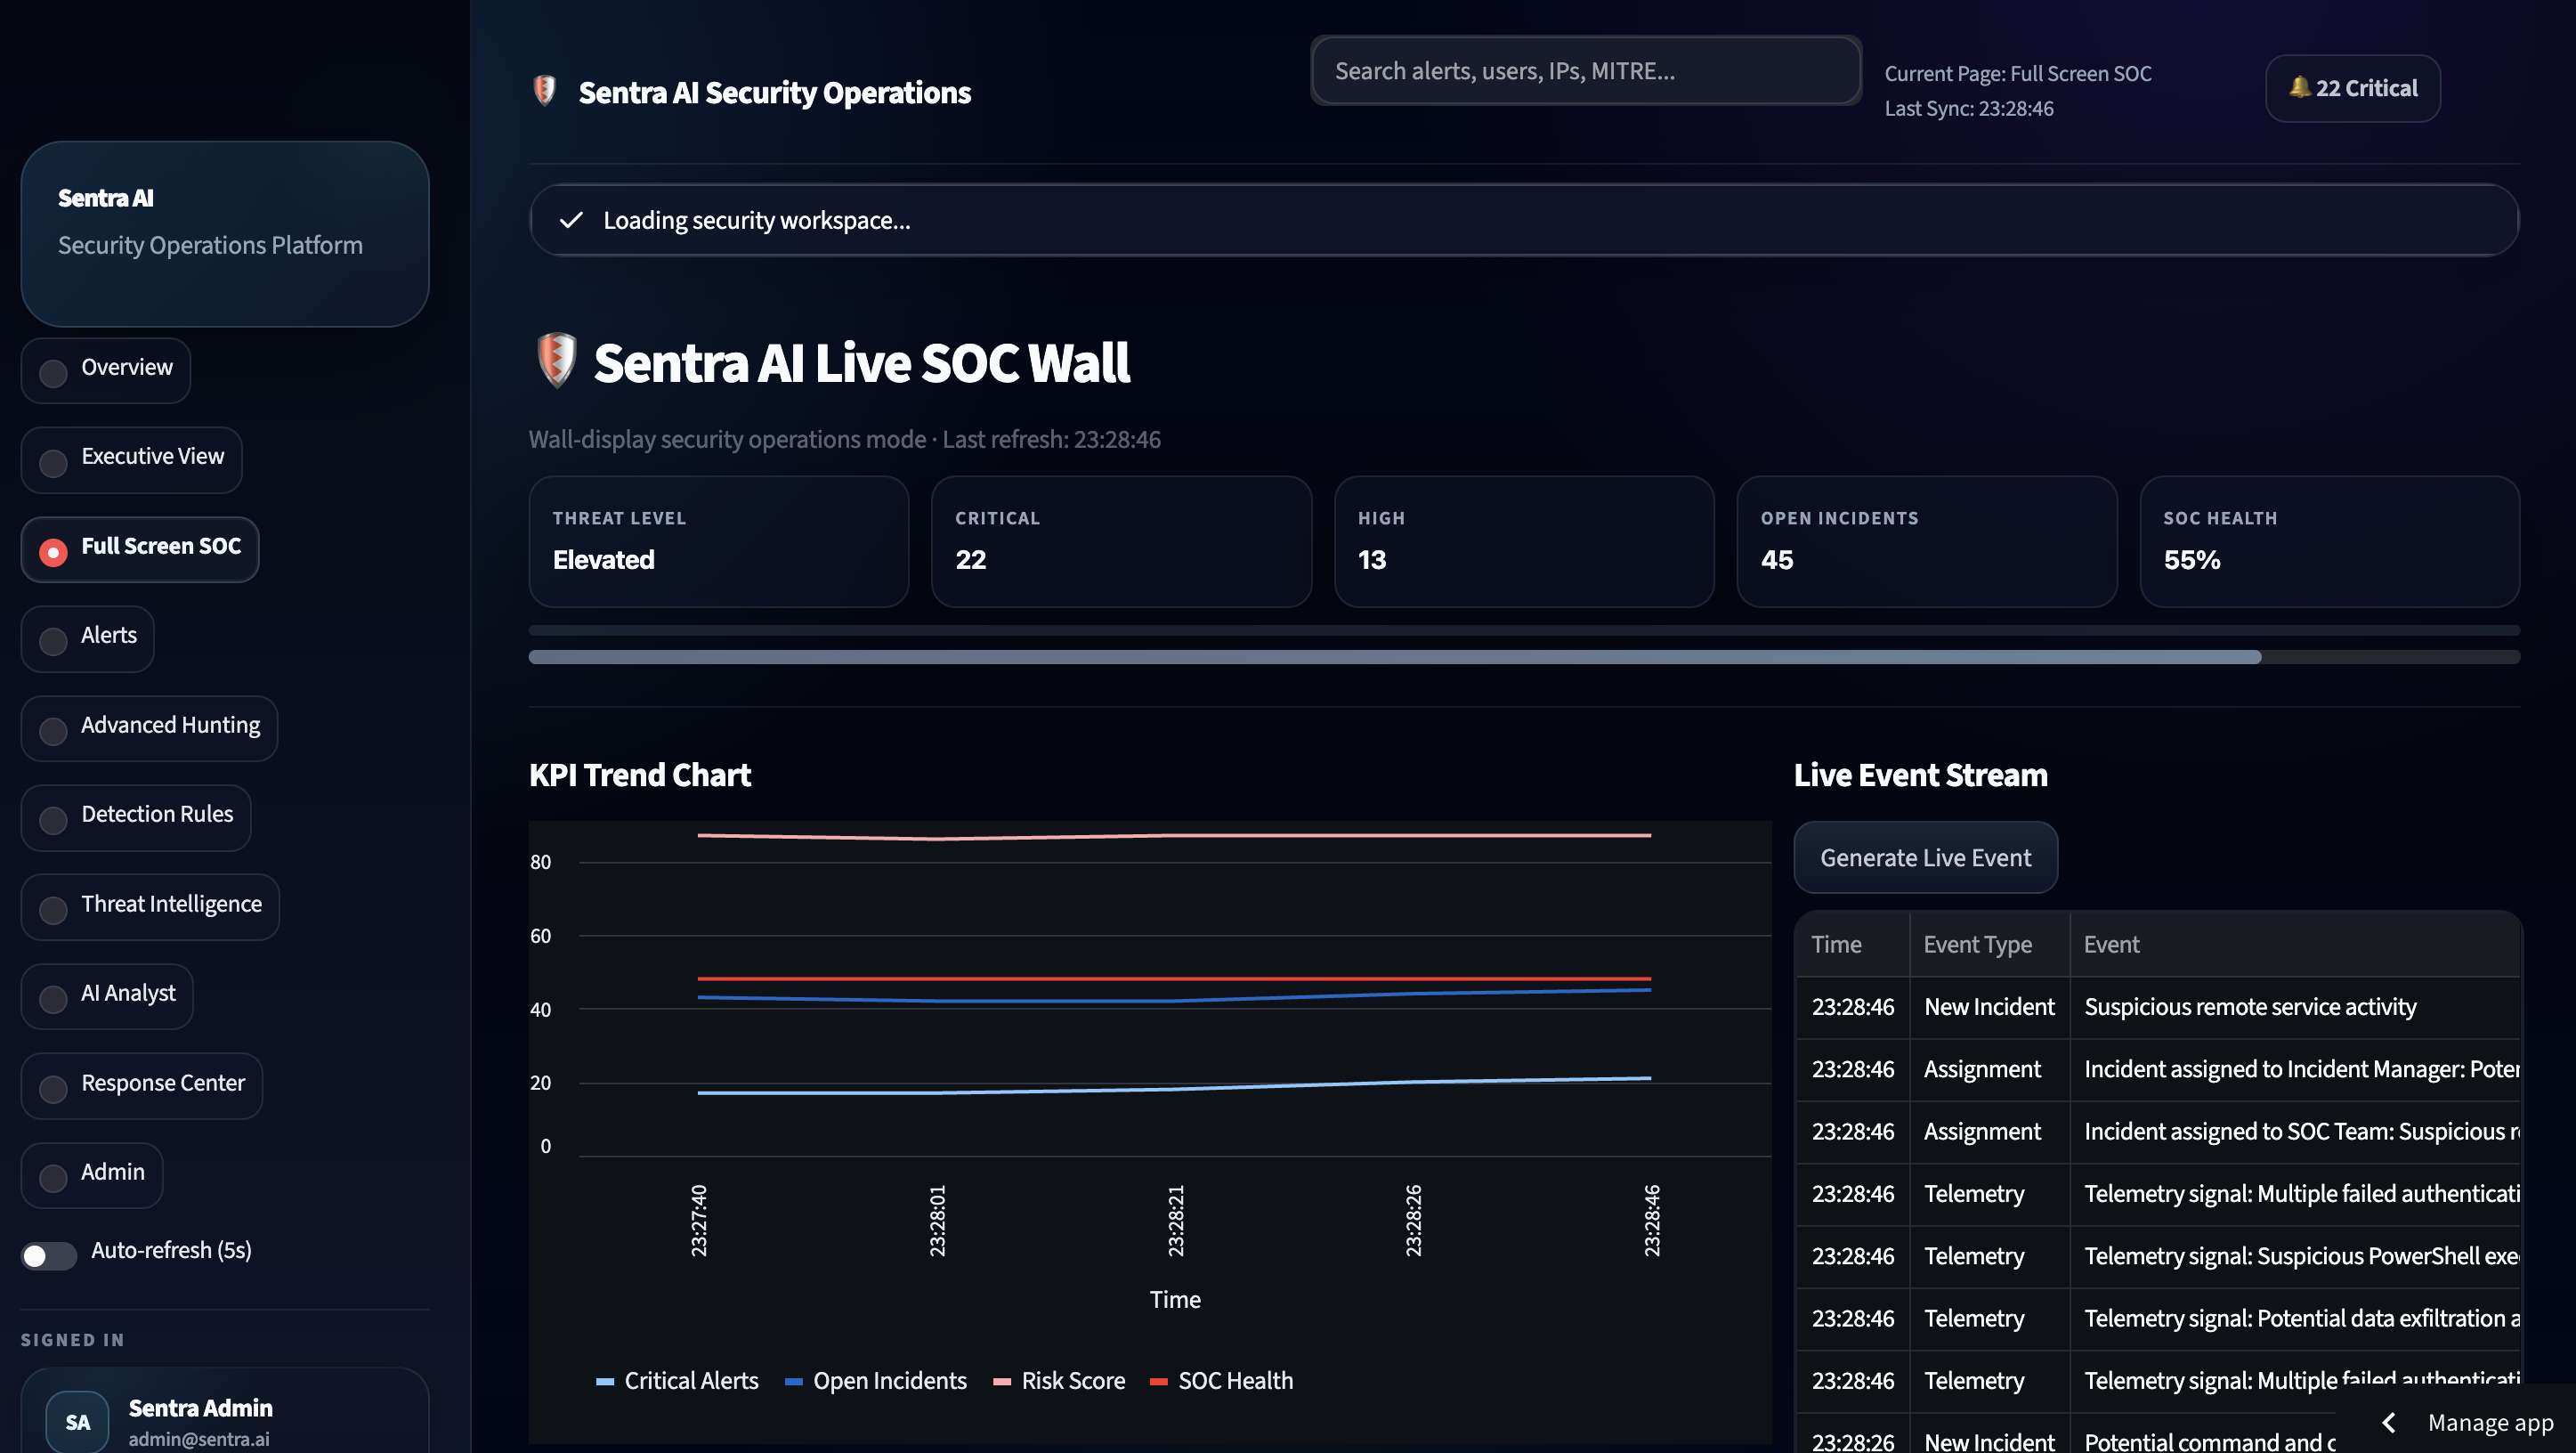The height and width of the screenshot is (1453, 2576).
Task: Click Incident assigned to SOC Team row
Action: pyautogui.click(x=2158, y=1132)
